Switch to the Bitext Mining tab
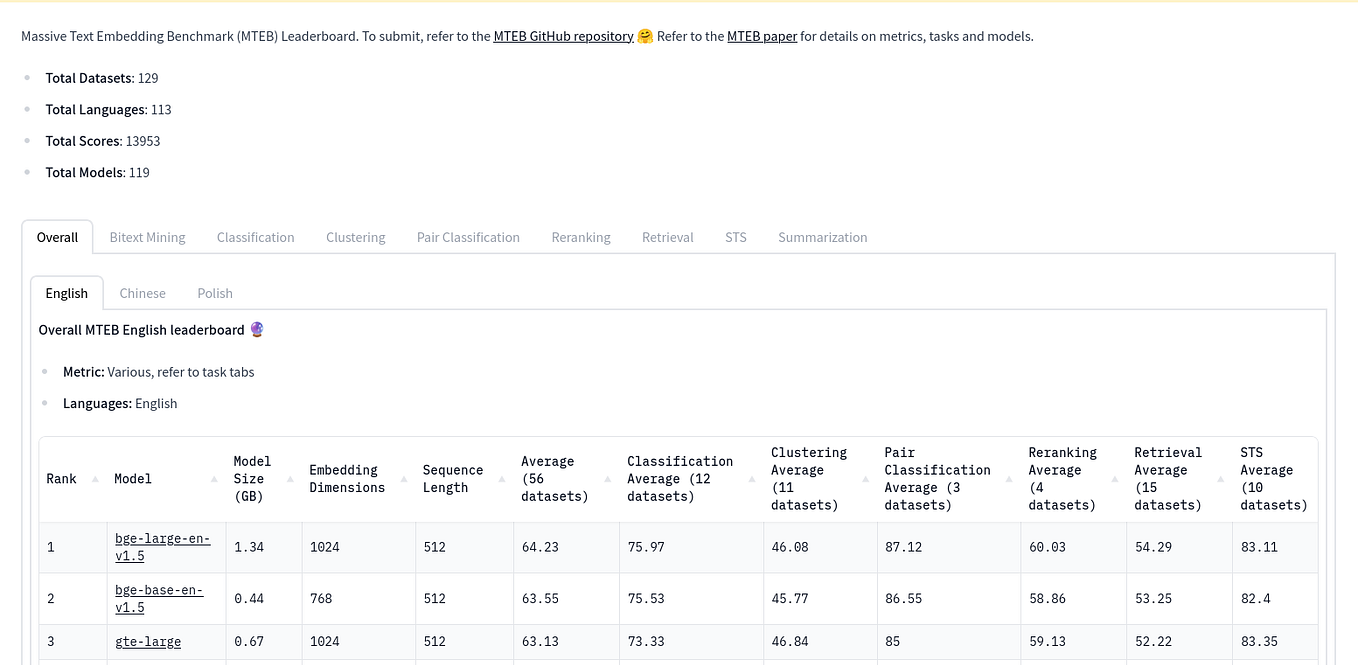Screen dimensions: 1358x665 [147, 237]
